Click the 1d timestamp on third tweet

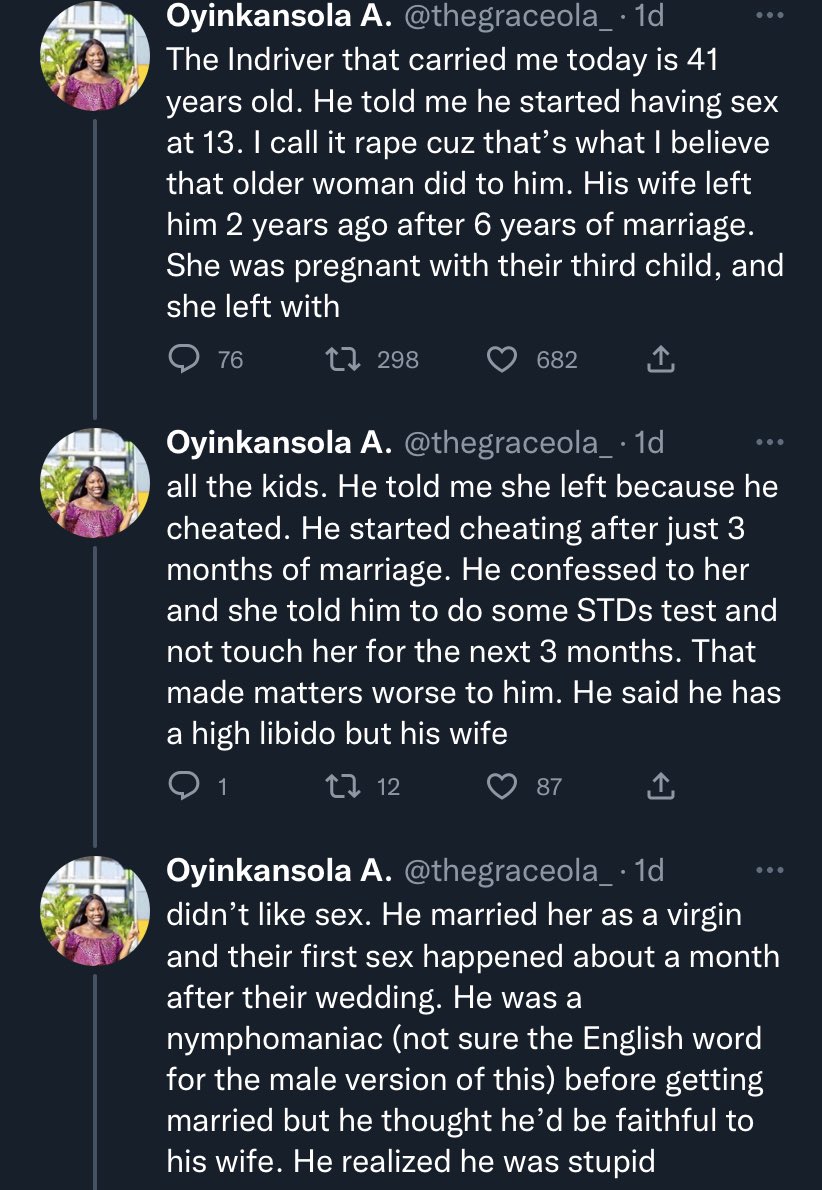pyautogui.click(x=649, y=871)
